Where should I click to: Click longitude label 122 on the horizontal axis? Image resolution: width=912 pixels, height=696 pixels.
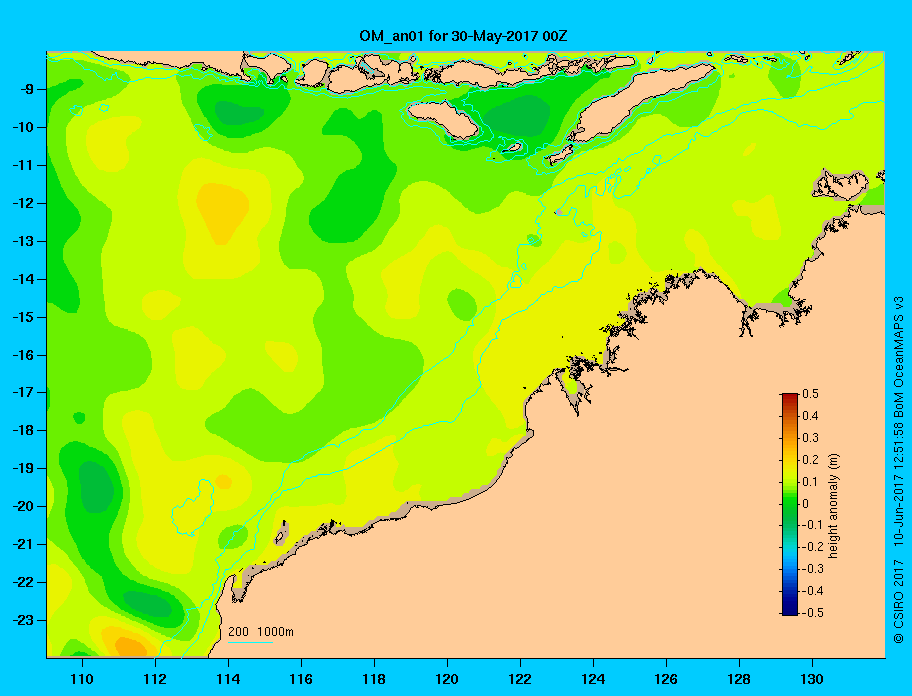520,679
